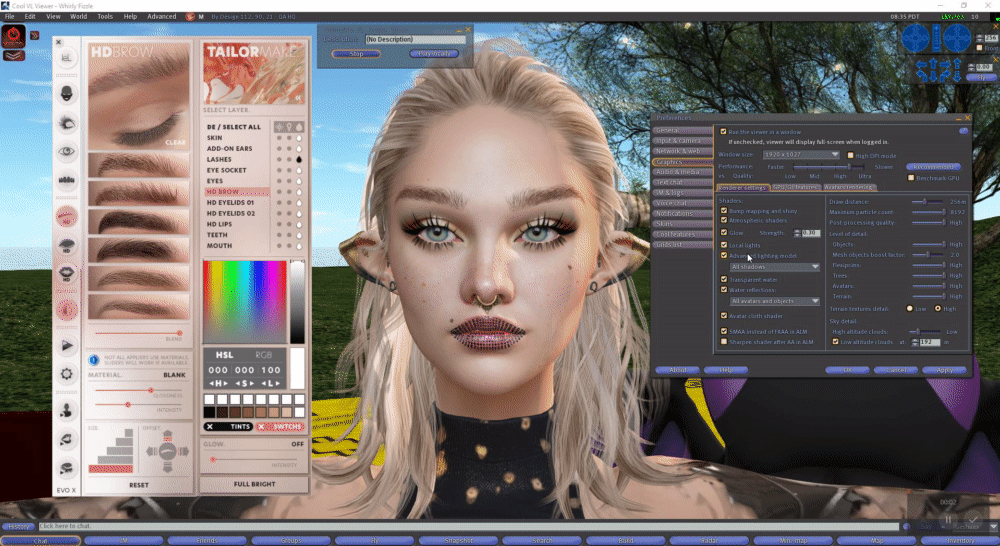Open Inventory from bottom toolbar

960,541
